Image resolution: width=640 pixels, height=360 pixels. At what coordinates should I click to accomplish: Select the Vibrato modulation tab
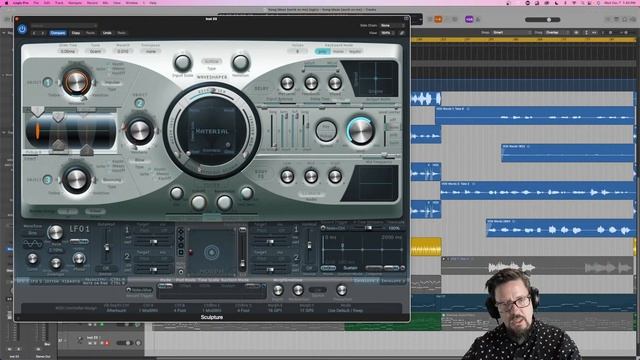click(71, 281)
